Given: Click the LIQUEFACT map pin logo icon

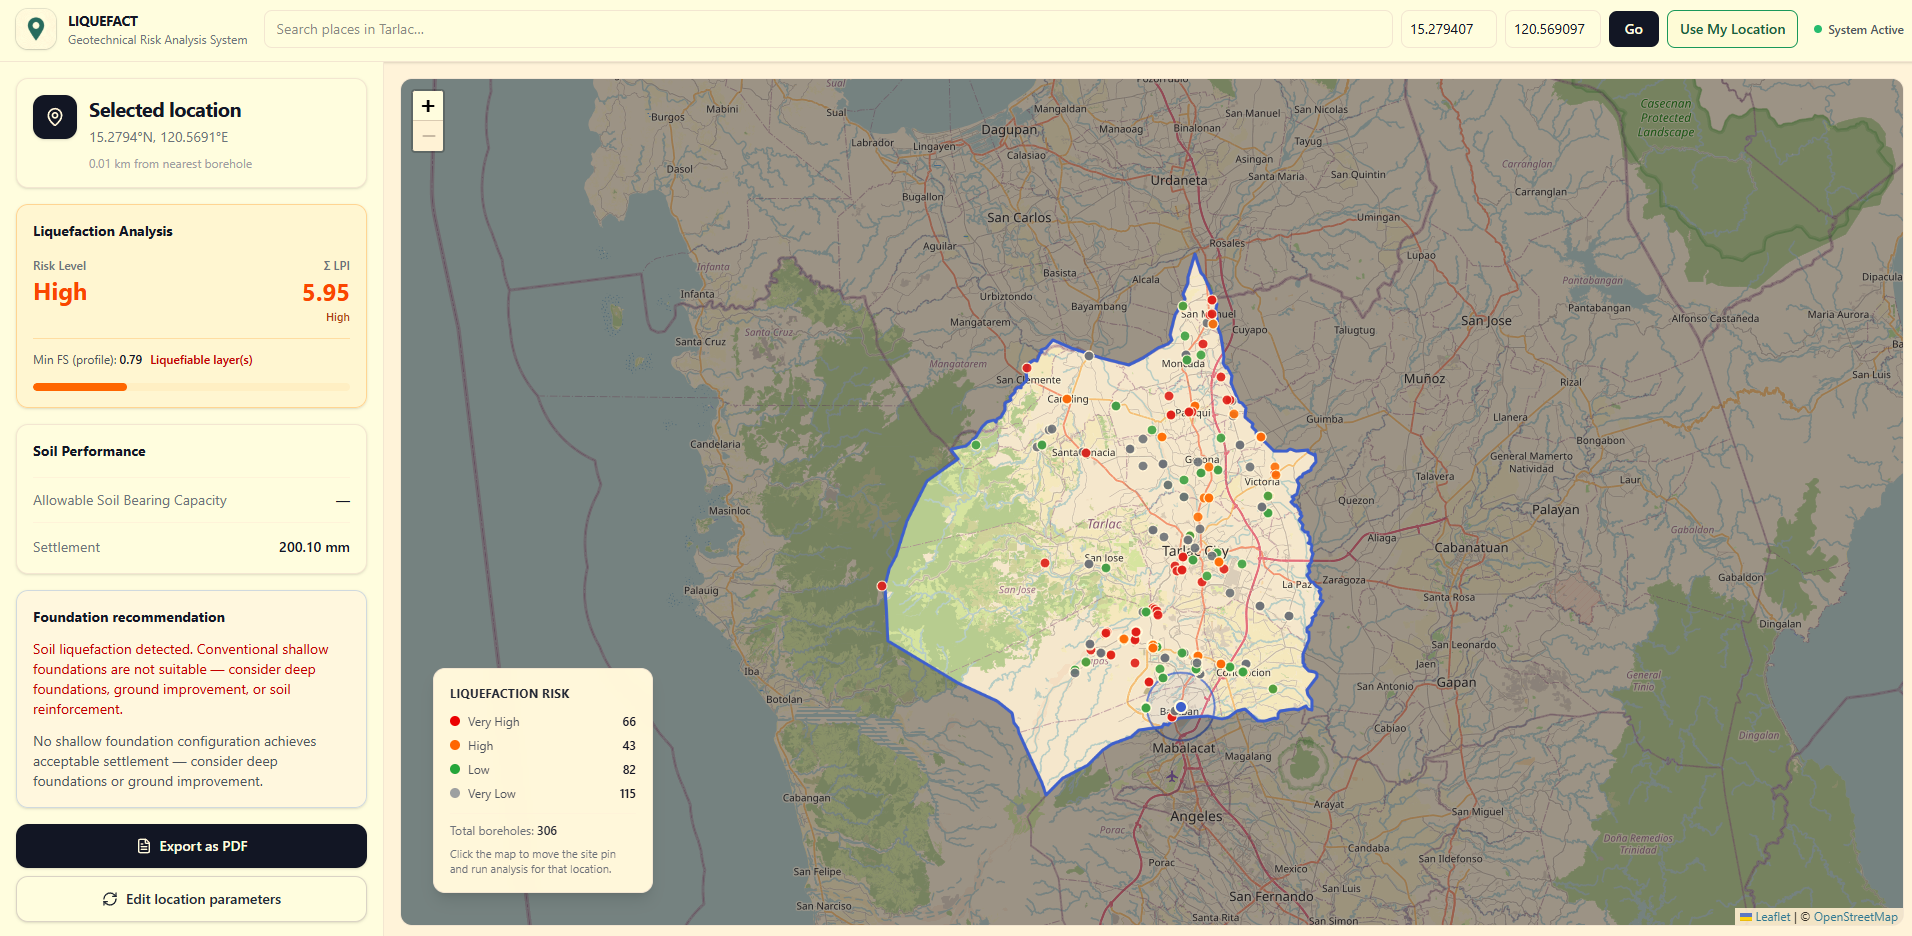Looking at the screenshot, I should (36, 29).
